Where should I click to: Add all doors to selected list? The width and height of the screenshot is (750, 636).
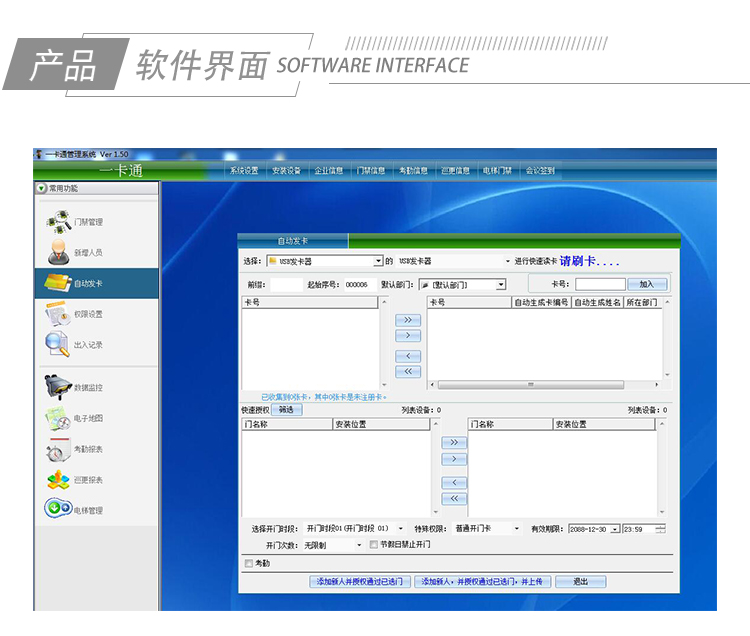click(454, 443)
